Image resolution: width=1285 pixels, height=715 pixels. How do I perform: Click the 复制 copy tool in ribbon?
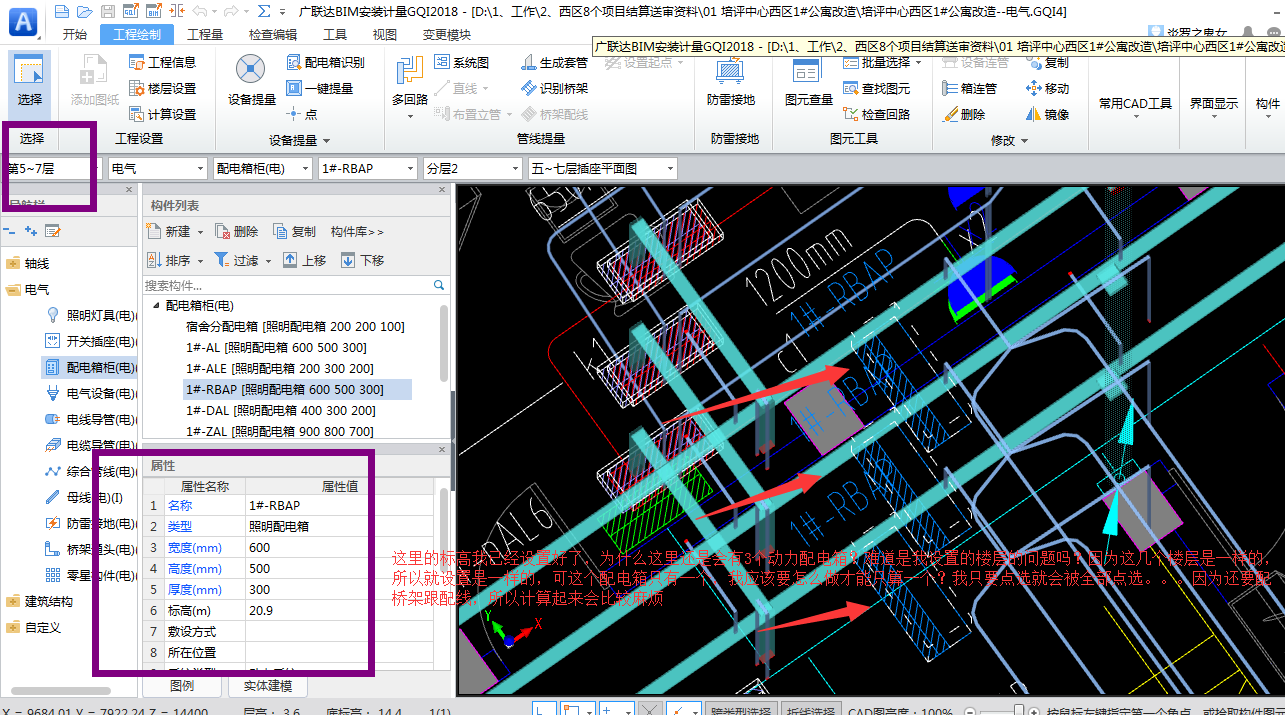coord(1048,62)
